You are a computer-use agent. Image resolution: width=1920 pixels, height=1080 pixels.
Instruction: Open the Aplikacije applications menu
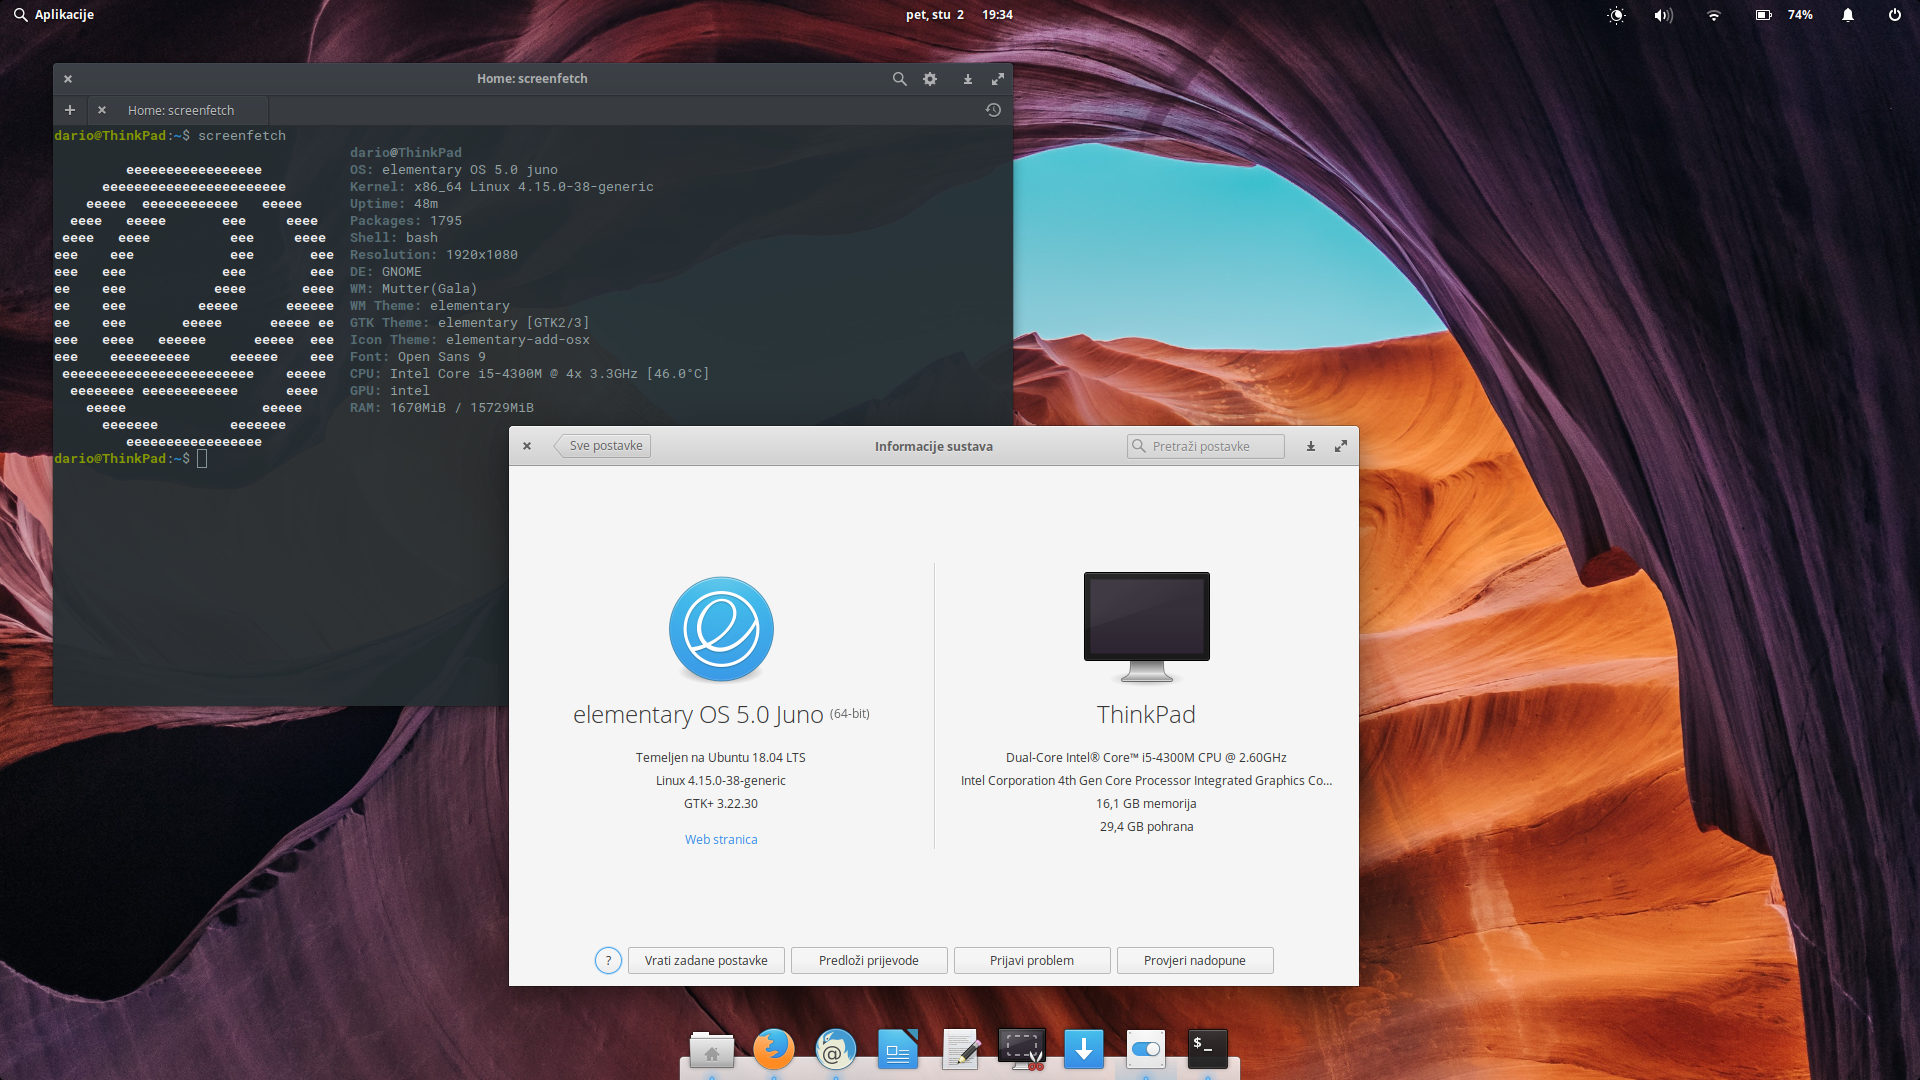54,15
